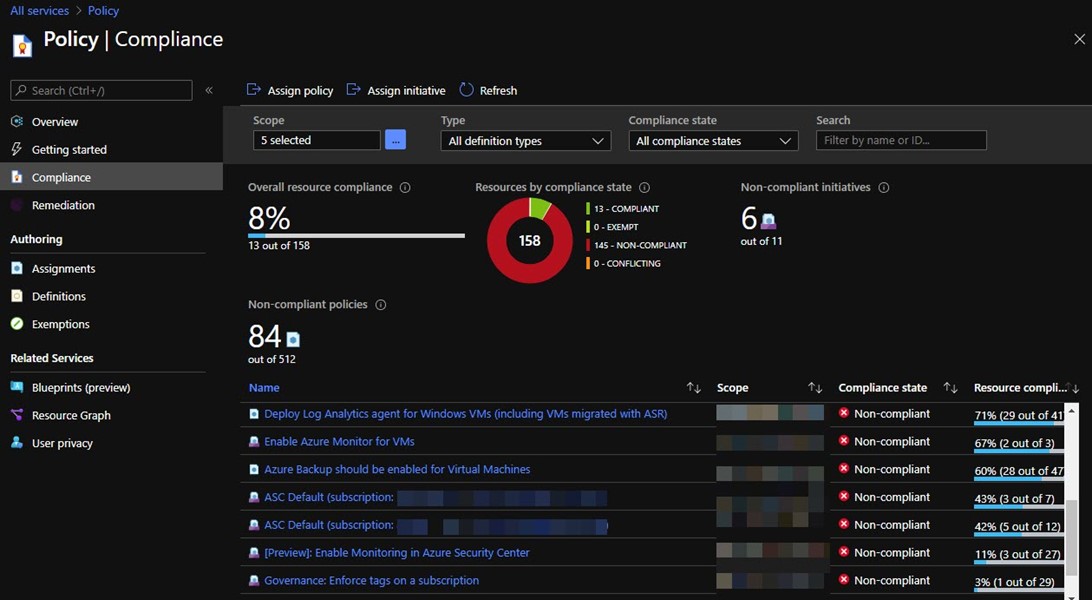Image resolution: width=1092 pixels, height=600 pixels.
Task: Collapse the left sidebar menu
Action: (209, 90)
